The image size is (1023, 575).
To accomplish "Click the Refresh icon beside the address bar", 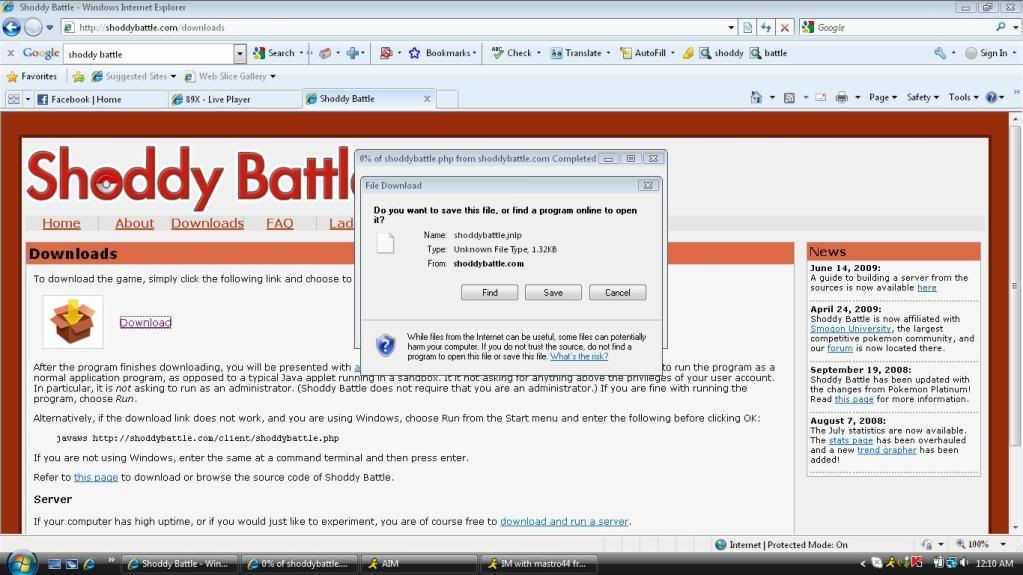I will 766,27.
